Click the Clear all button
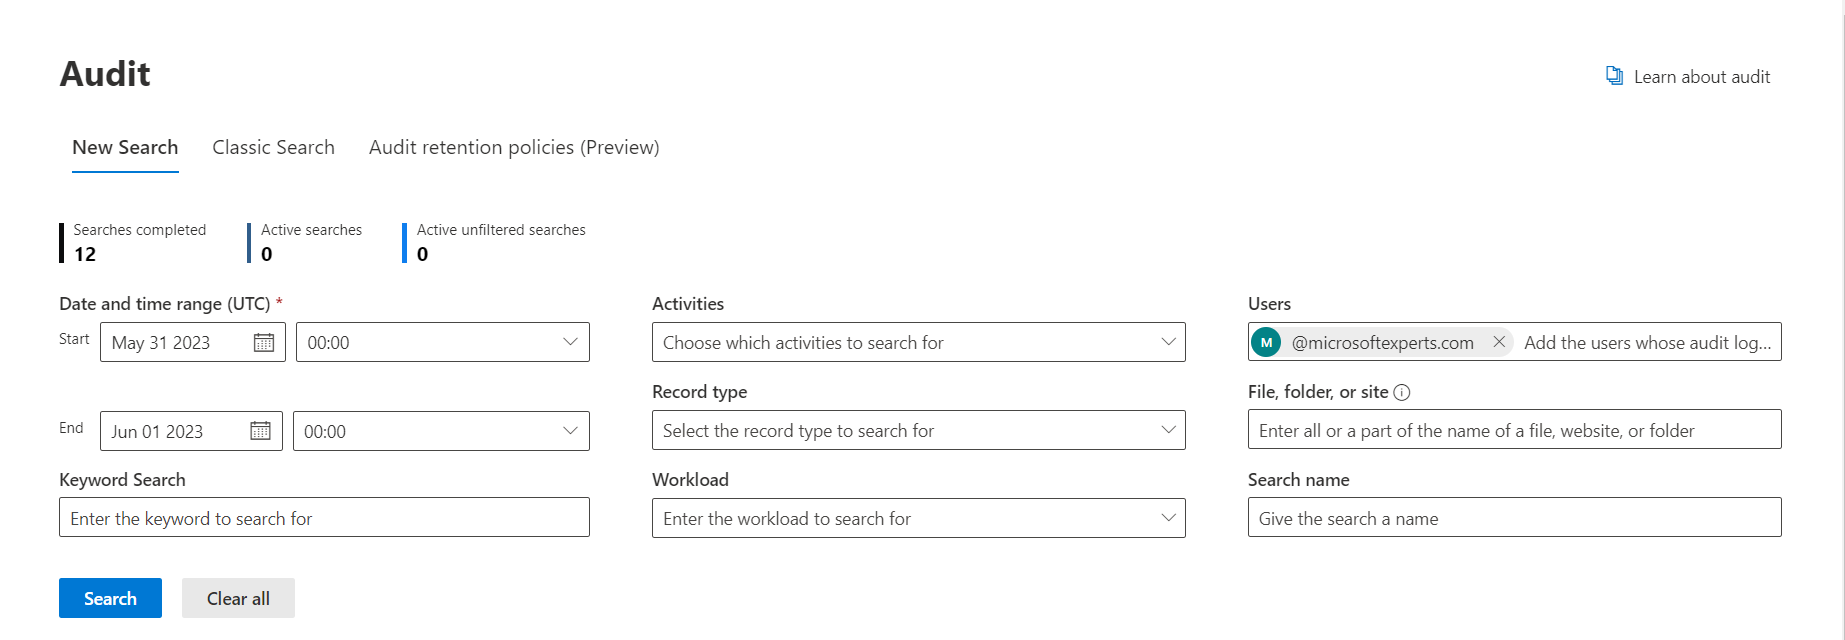The width and height of the screenshot is (1845, 640). [x=238, y=598]
